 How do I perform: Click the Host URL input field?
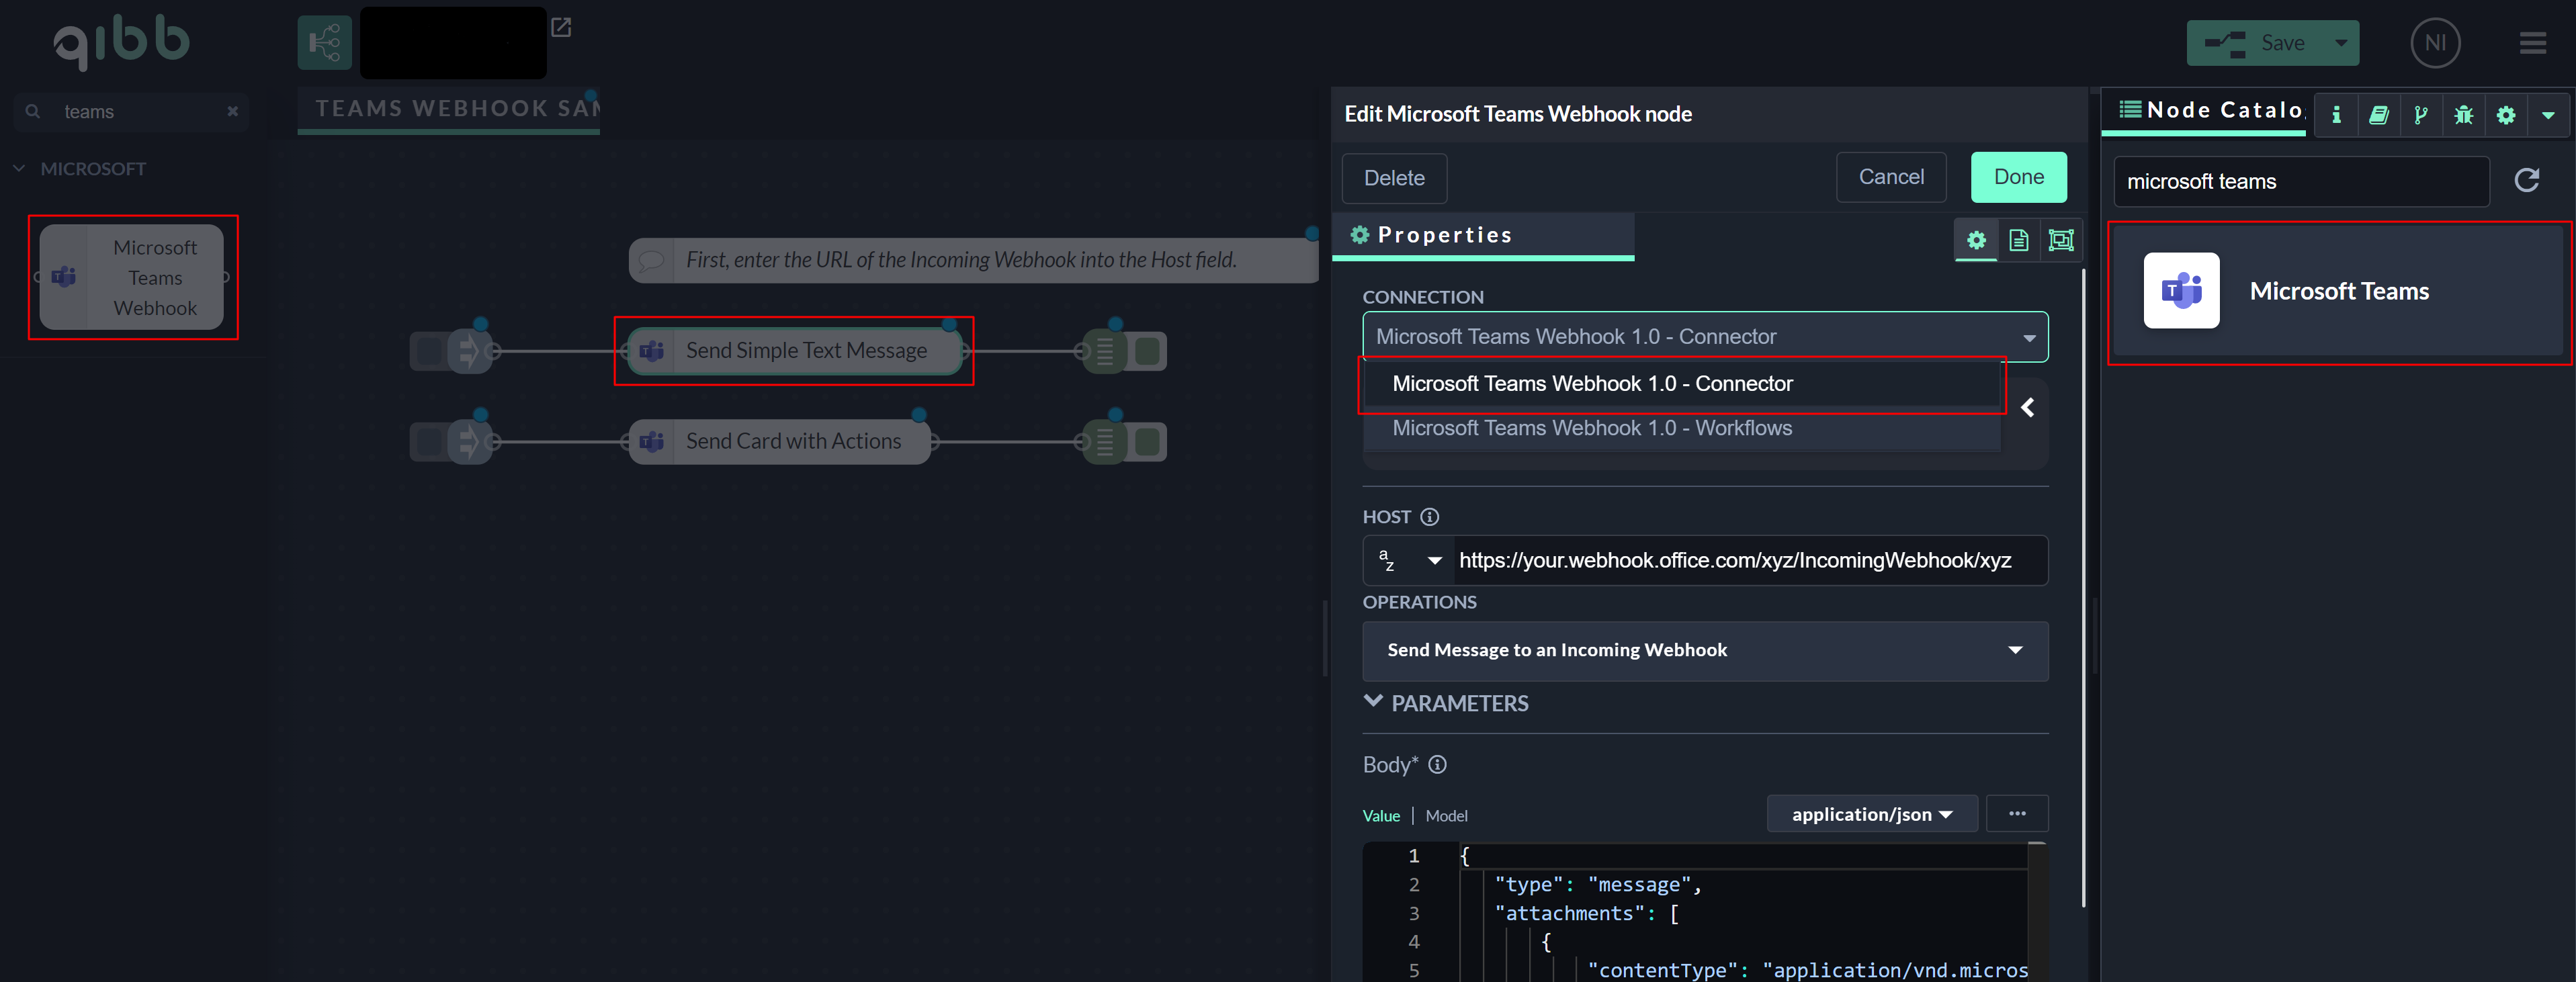1745,561
